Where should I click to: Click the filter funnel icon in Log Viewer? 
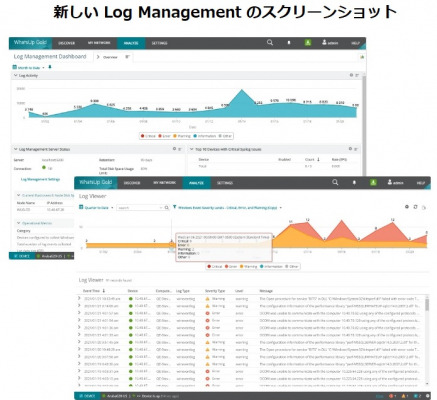(x=174, y=207)
